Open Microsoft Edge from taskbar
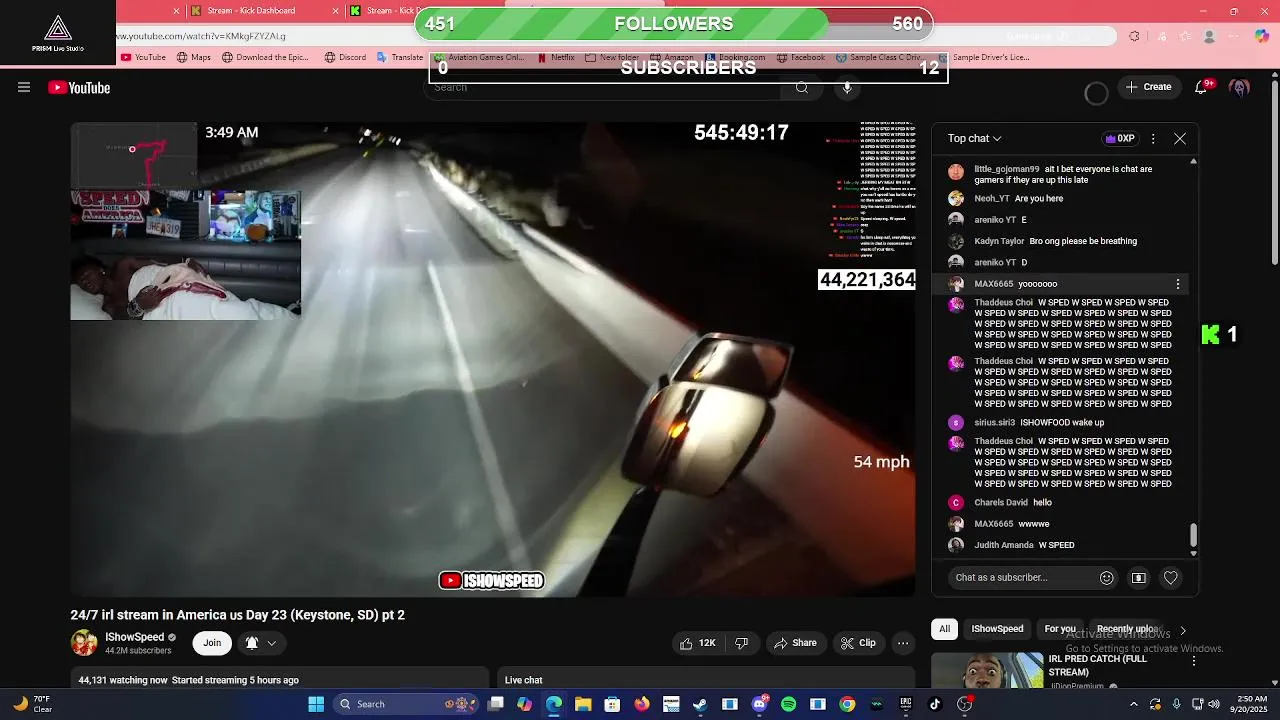Image resolution: width=1280 pixels, height=720 pixels. click(554, 704)
